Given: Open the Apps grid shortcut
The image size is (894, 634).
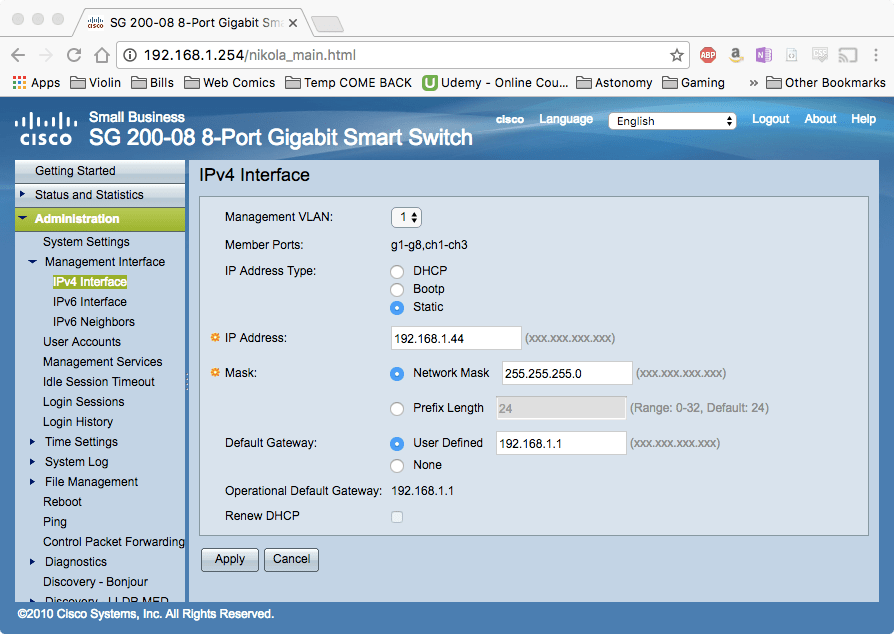Looking at the screenshot, I should [36, 83].
